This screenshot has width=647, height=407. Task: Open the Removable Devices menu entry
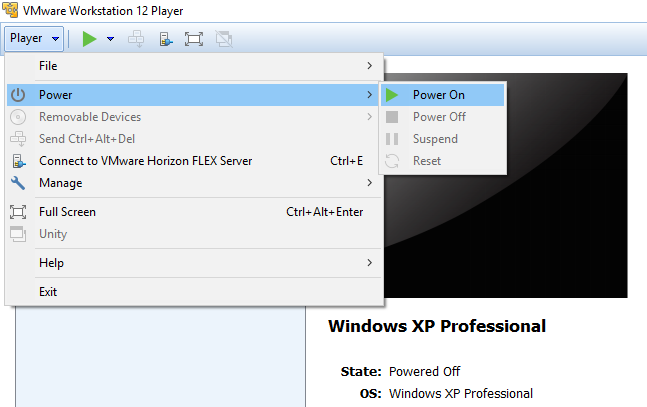pyautogui.click(x=192, y=117)
